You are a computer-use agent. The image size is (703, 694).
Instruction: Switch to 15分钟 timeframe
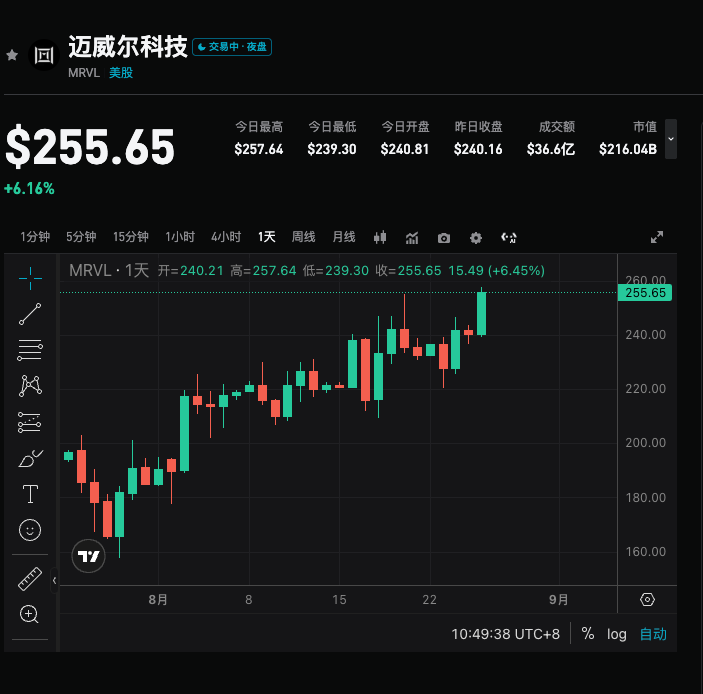pyautogui.click(x=130, y=237)
